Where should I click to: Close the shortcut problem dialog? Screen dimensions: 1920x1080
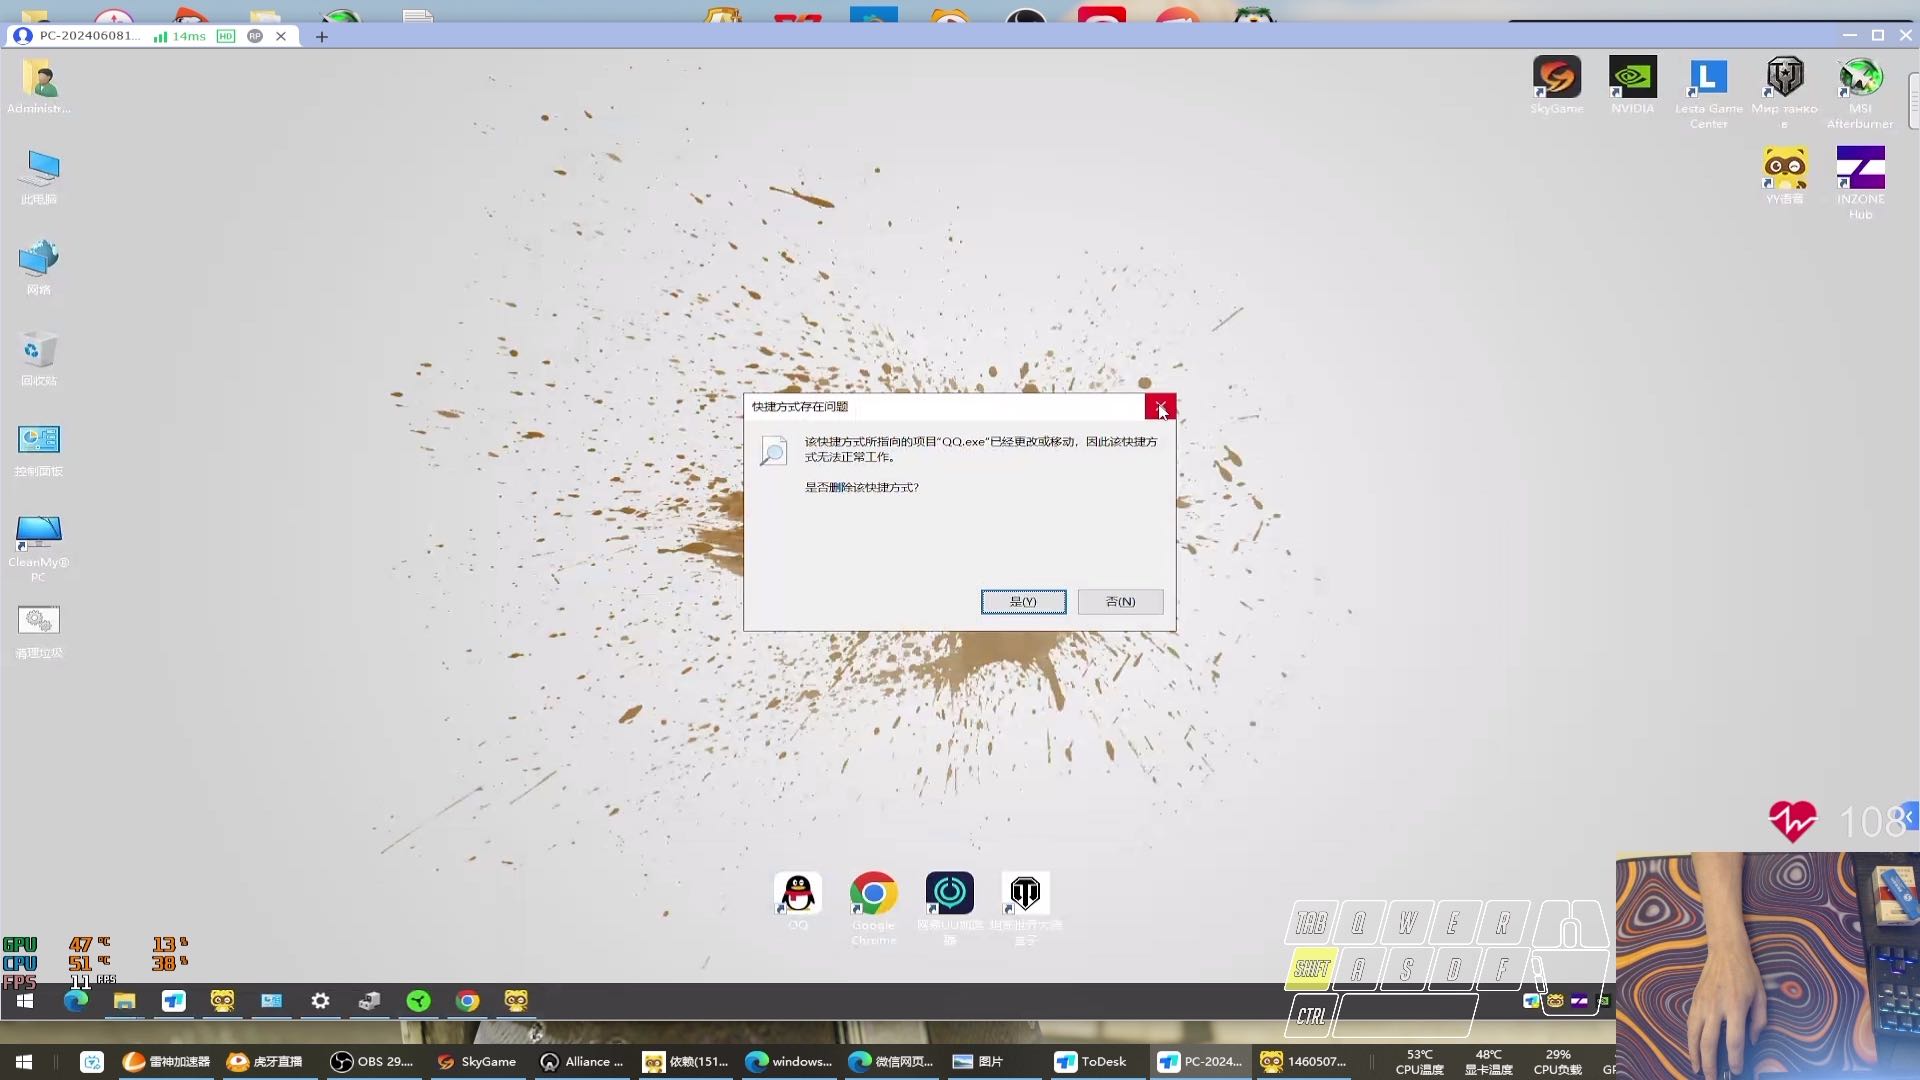[x=1160, y=406]
